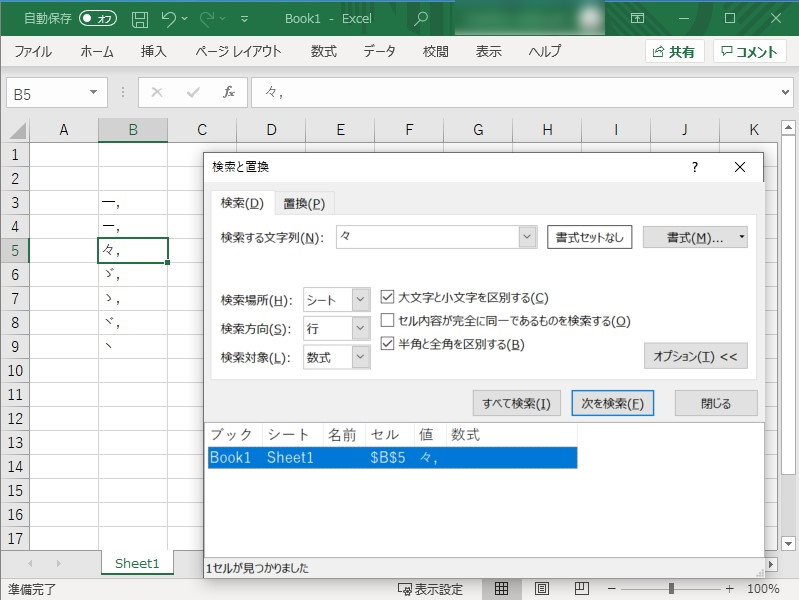Open the 数式 ribbon tab
The height and width of the screenshot is (600, 799).
324,51
